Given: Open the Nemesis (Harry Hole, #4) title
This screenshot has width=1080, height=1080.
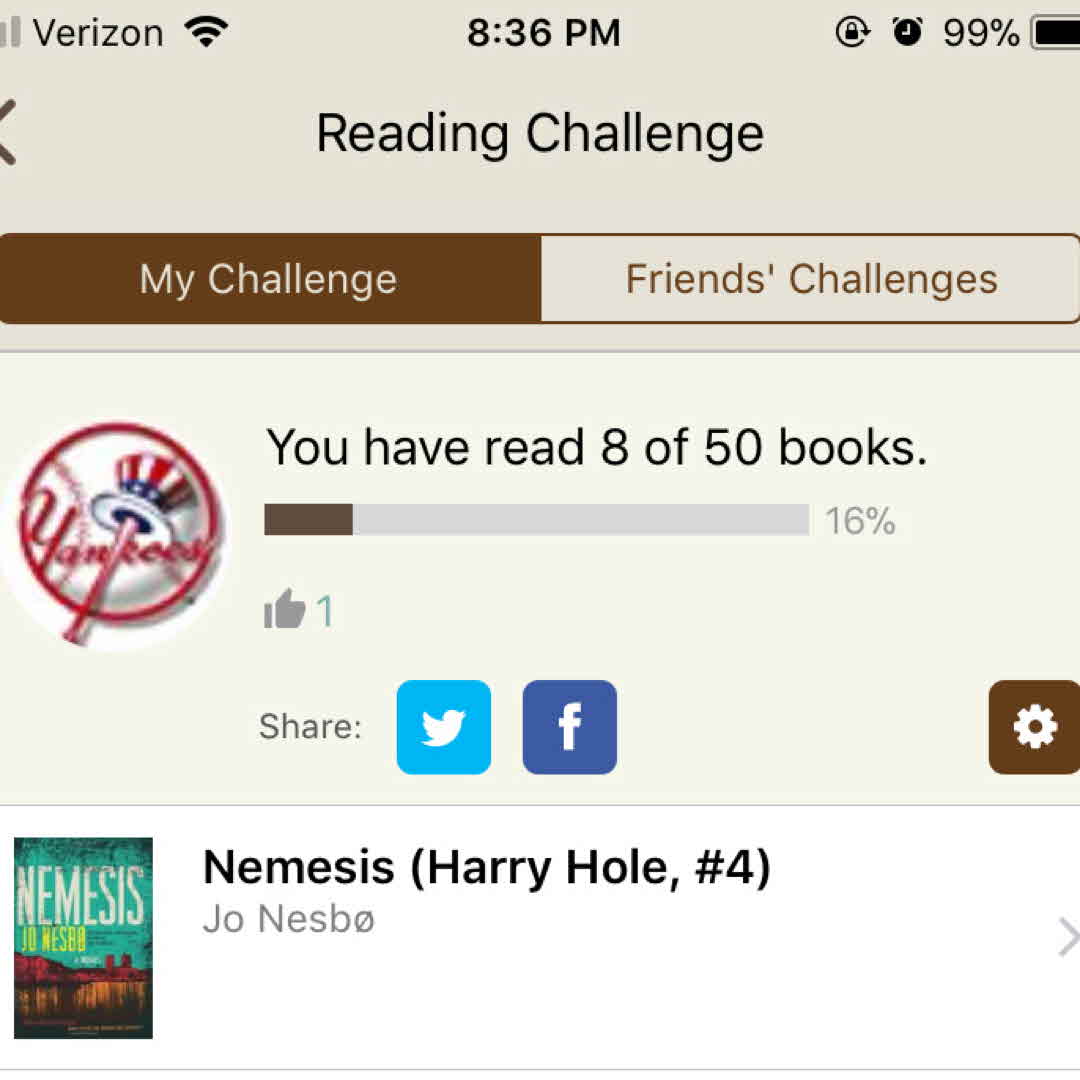Looking at the screenshot, I should [x=487, y=868].
